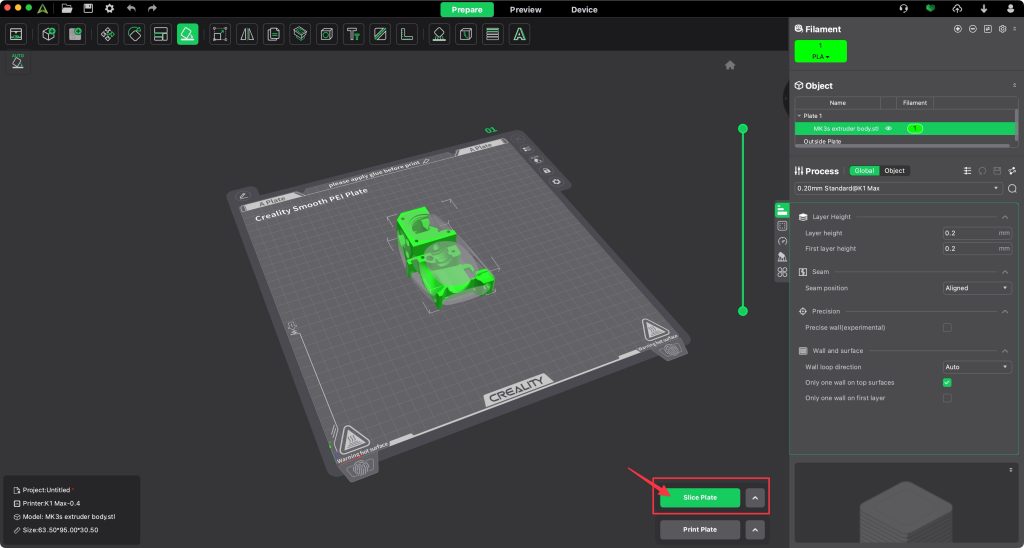
Task: Click the add filament plus icon
Action: pos(958,29)
